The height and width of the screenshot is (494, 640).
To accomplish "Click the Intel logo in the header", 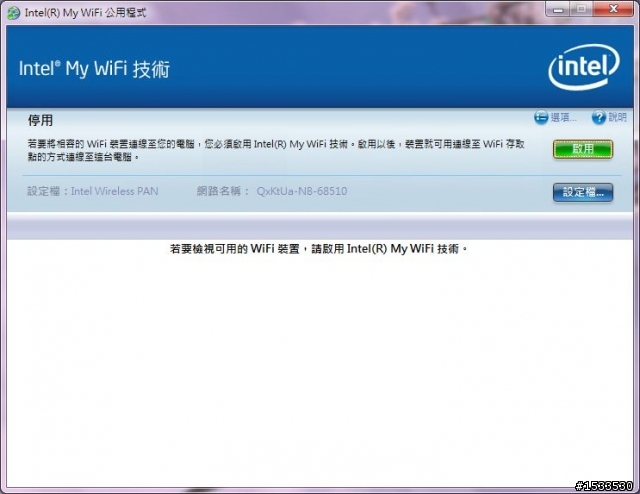I will point(584,67).
